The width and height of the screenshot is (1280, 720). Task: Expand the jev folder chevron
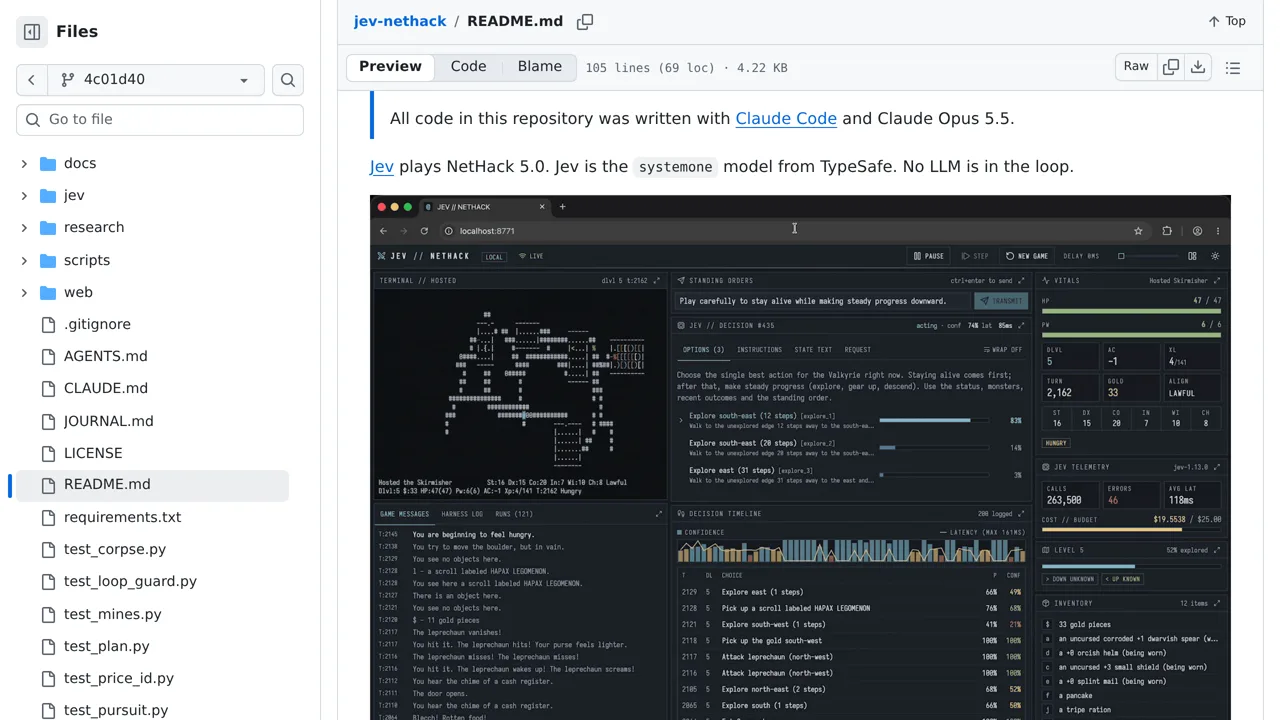click(24, 196)
